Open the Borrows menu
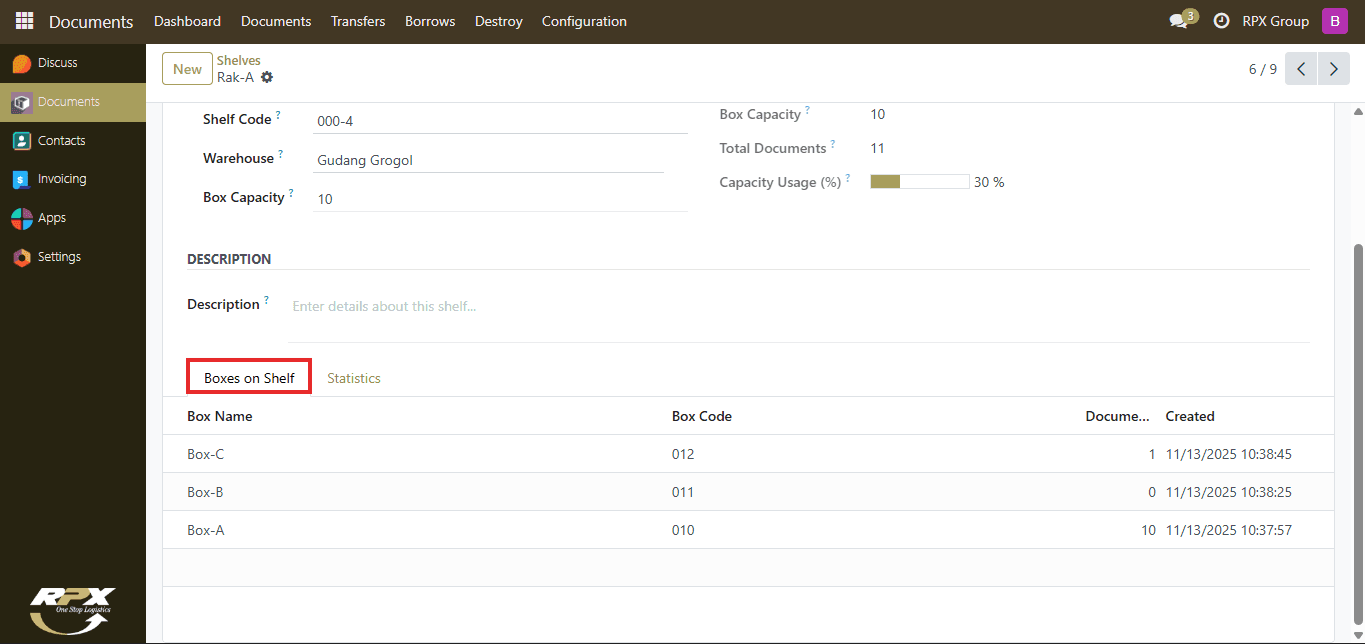 (430, 21)
